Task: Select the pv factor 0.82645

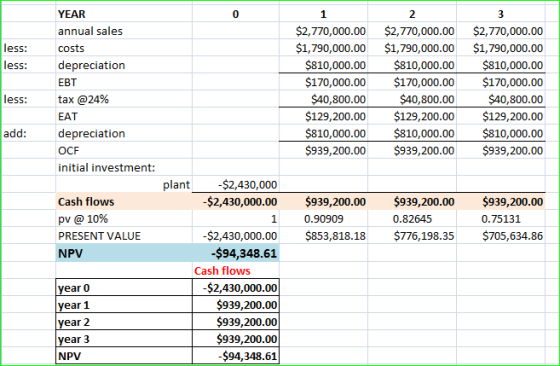Action: click(x=412, y=219)
